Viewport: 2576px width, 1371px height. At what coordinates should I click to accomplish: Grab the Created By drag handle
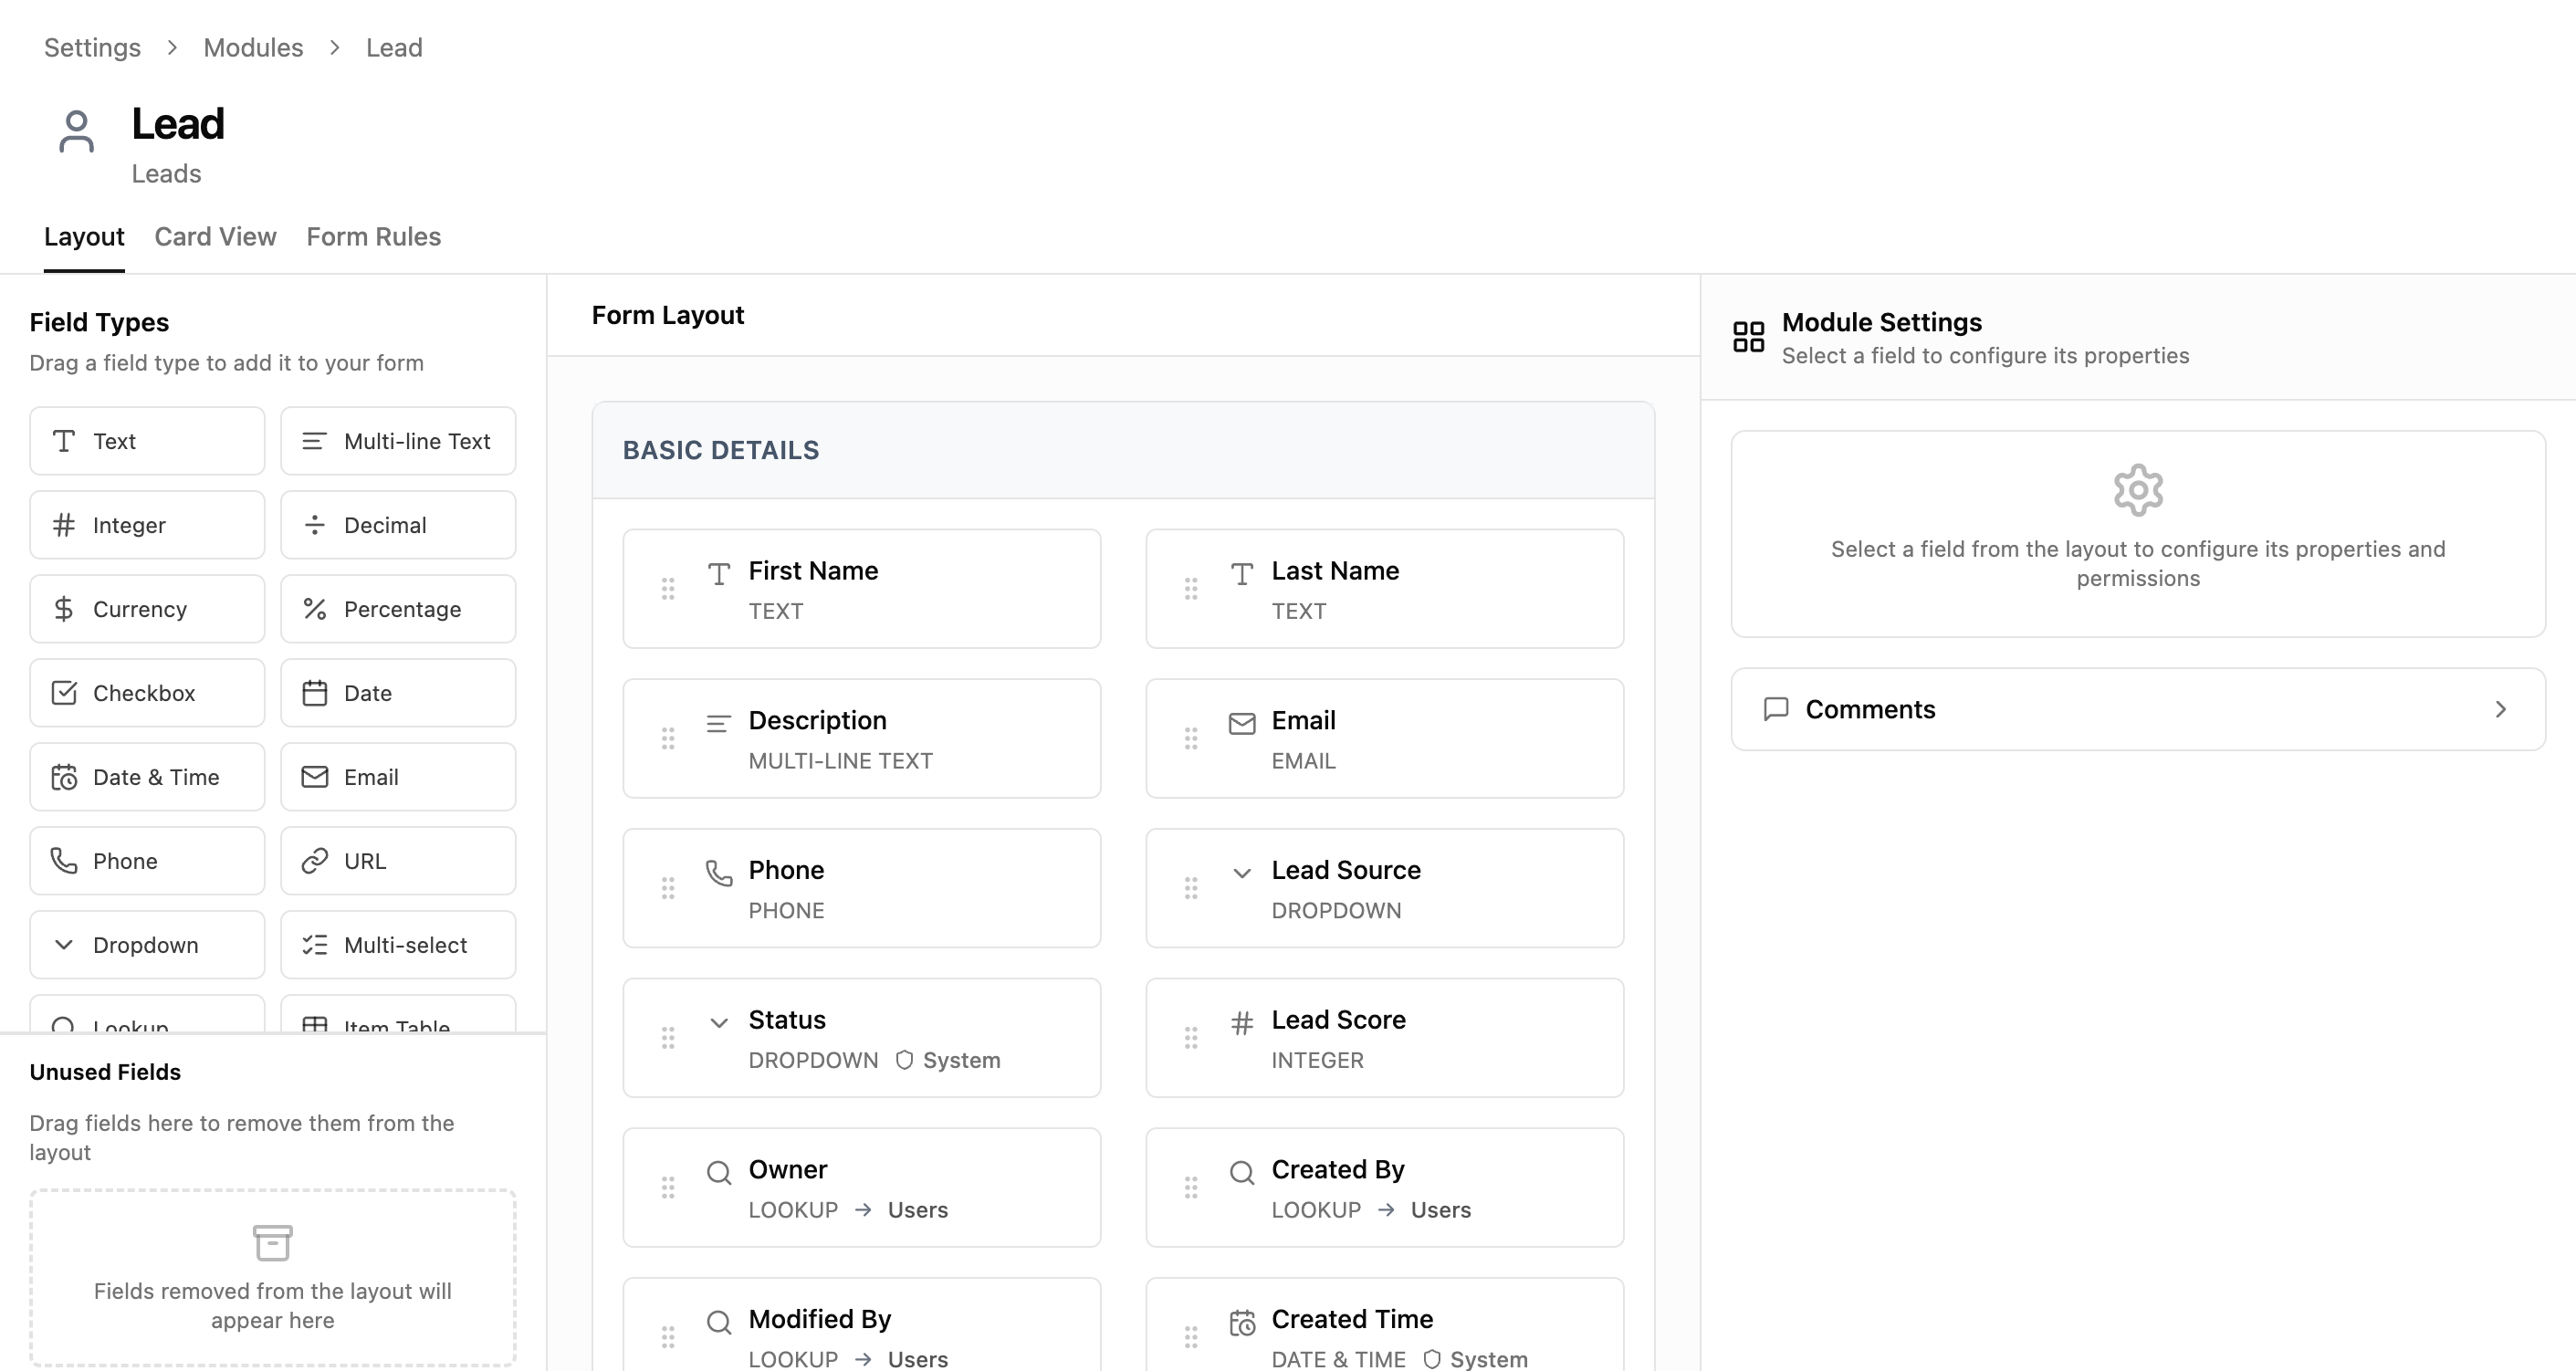[x=1191, y=1188]
